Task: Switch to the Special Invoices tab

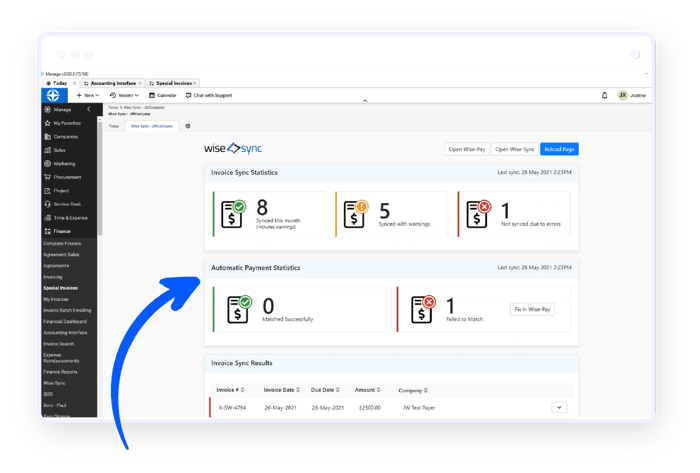Action: coord(171,83)
